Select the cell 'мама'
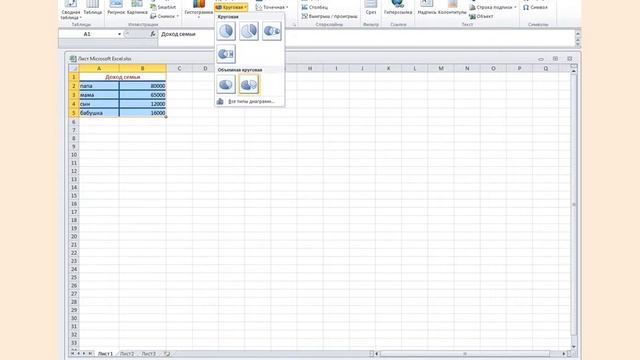Screen dimensions: 640x360 [x=99, y=95]
